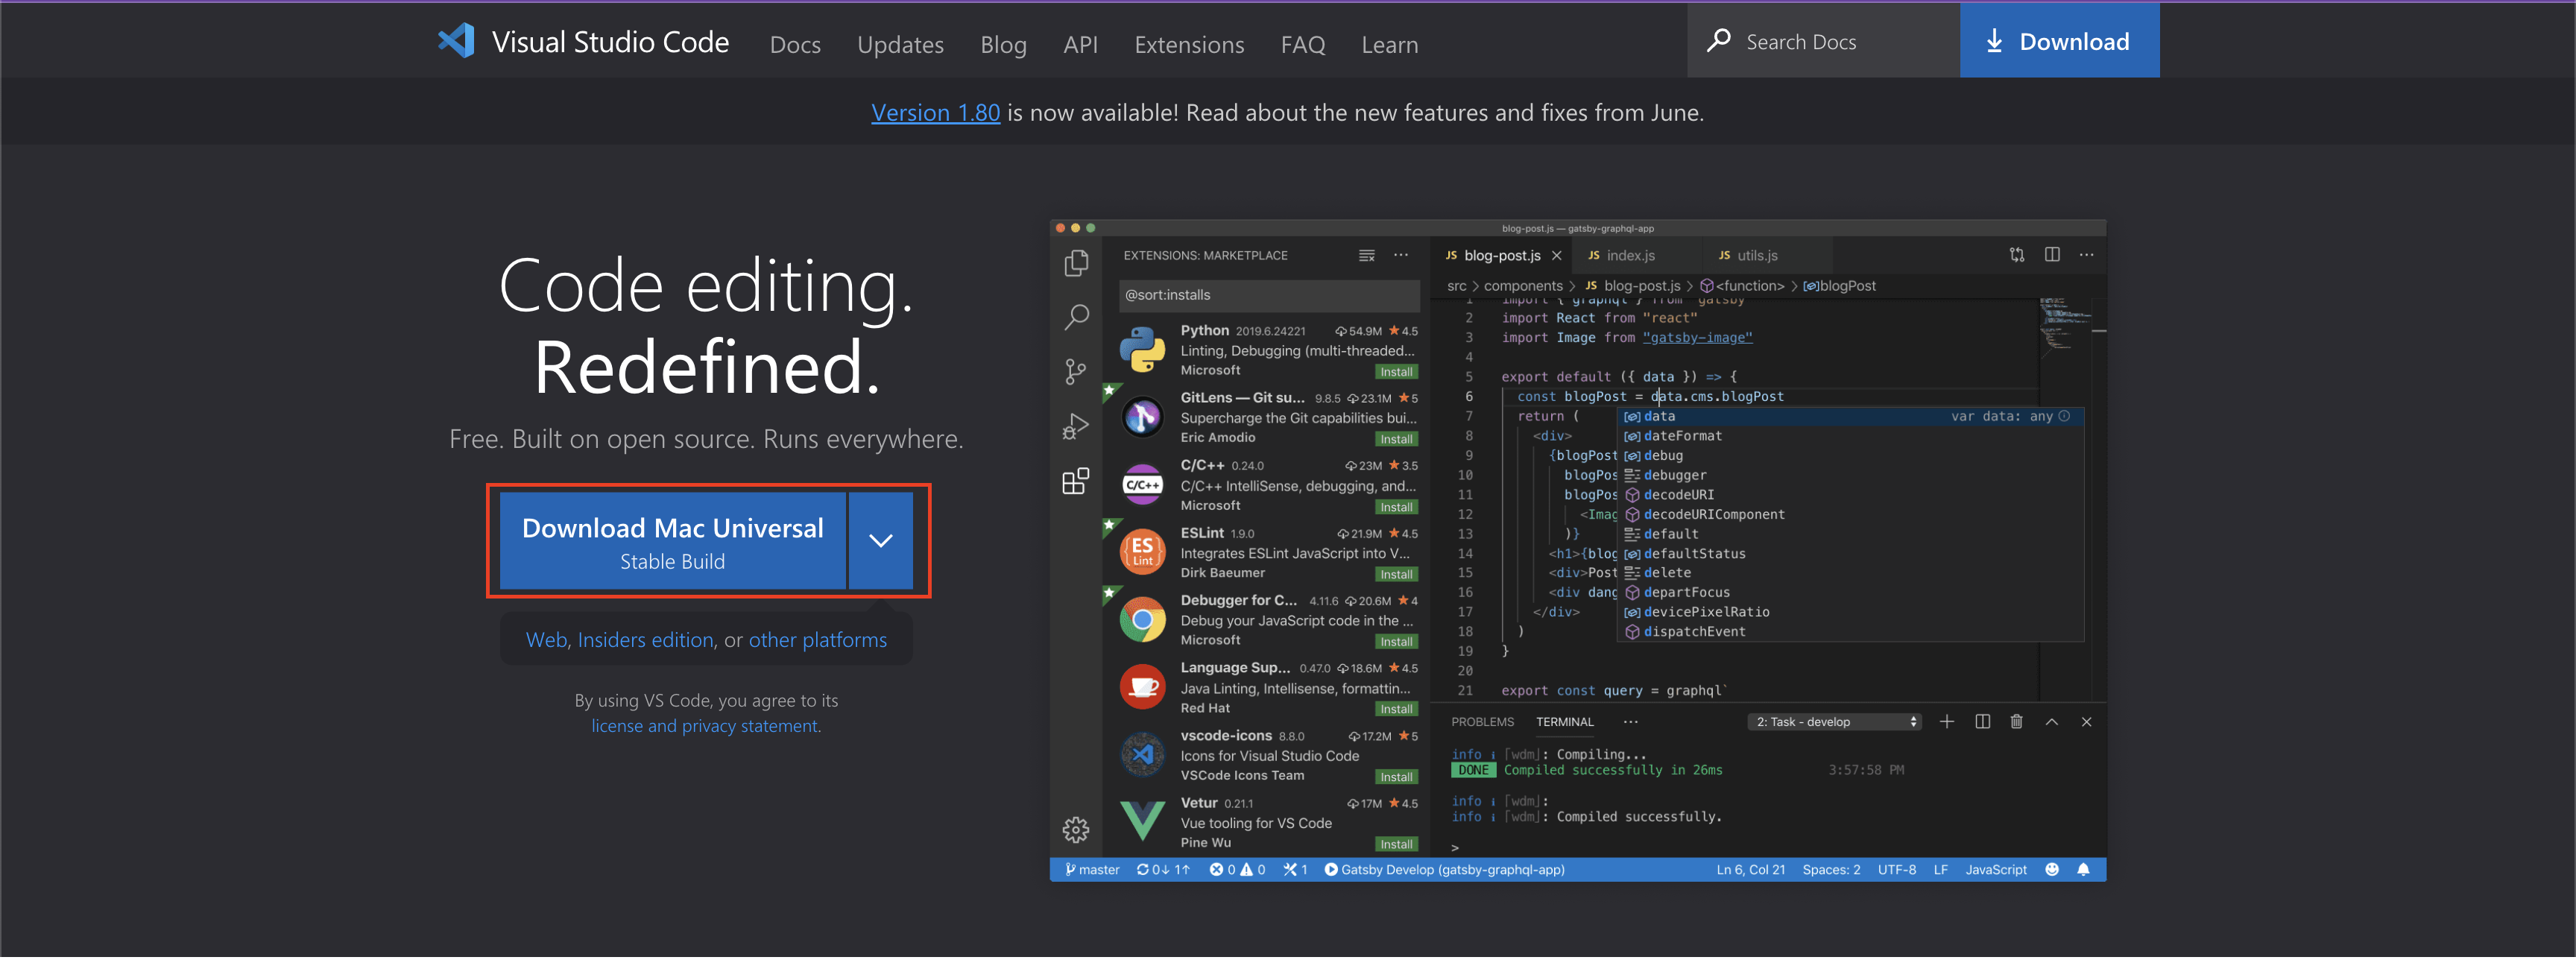Click the Search Docs magnifier icon

pyautogui.click(x=1718, y=41)
